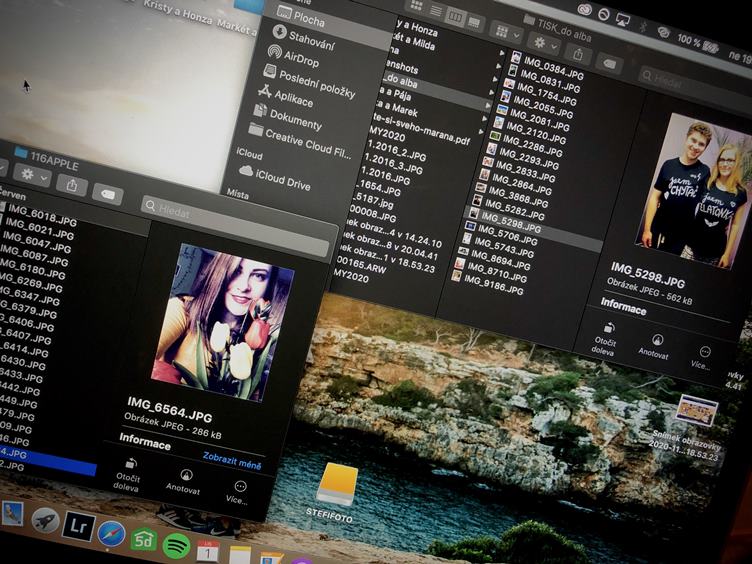Click Zobrazit méně link in 116APPLE preview
Image resolution: width=752 pixels, height=564 pixels.
tap(232, 460)
